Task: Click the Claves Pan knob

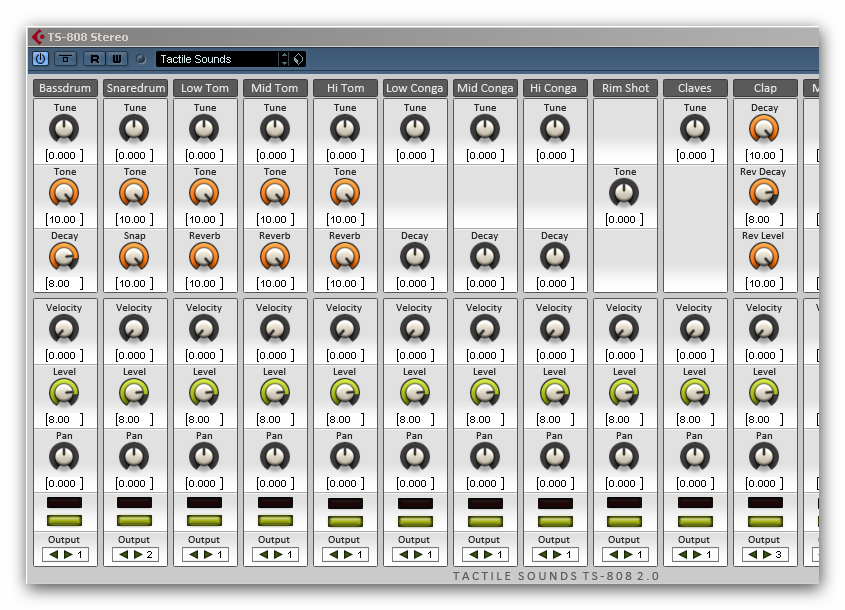Action: click(695, 458)
